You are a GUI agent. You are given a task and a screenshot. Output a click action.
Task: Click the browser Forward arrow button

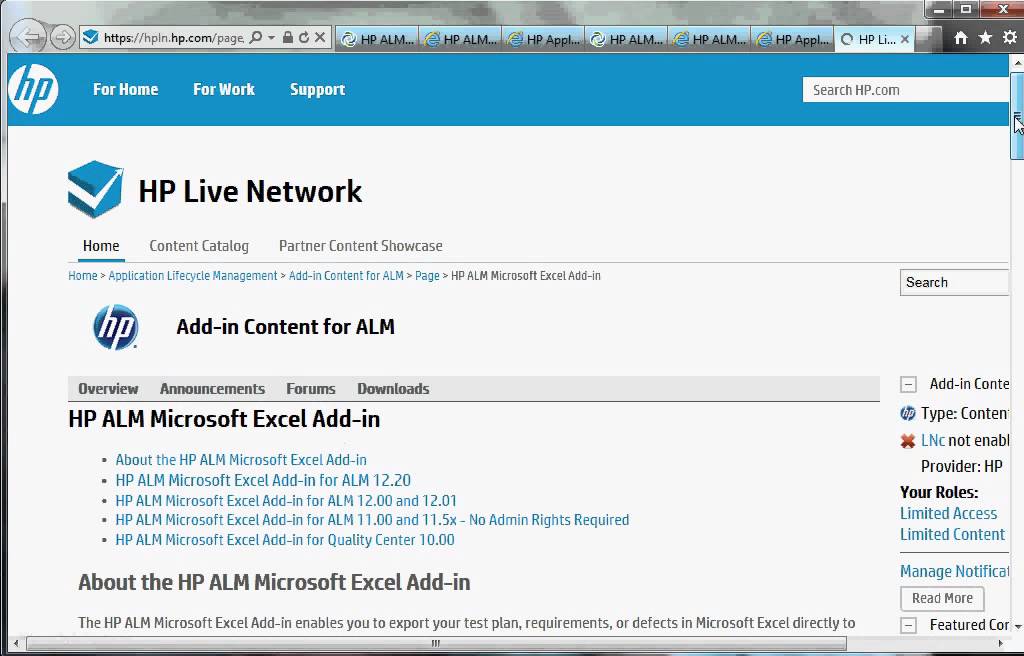(63, 37)
